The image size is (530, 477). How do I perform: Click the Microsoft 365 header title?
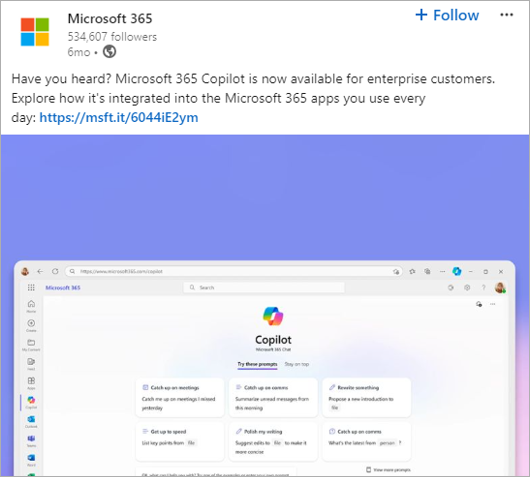[x=63, y=288]
